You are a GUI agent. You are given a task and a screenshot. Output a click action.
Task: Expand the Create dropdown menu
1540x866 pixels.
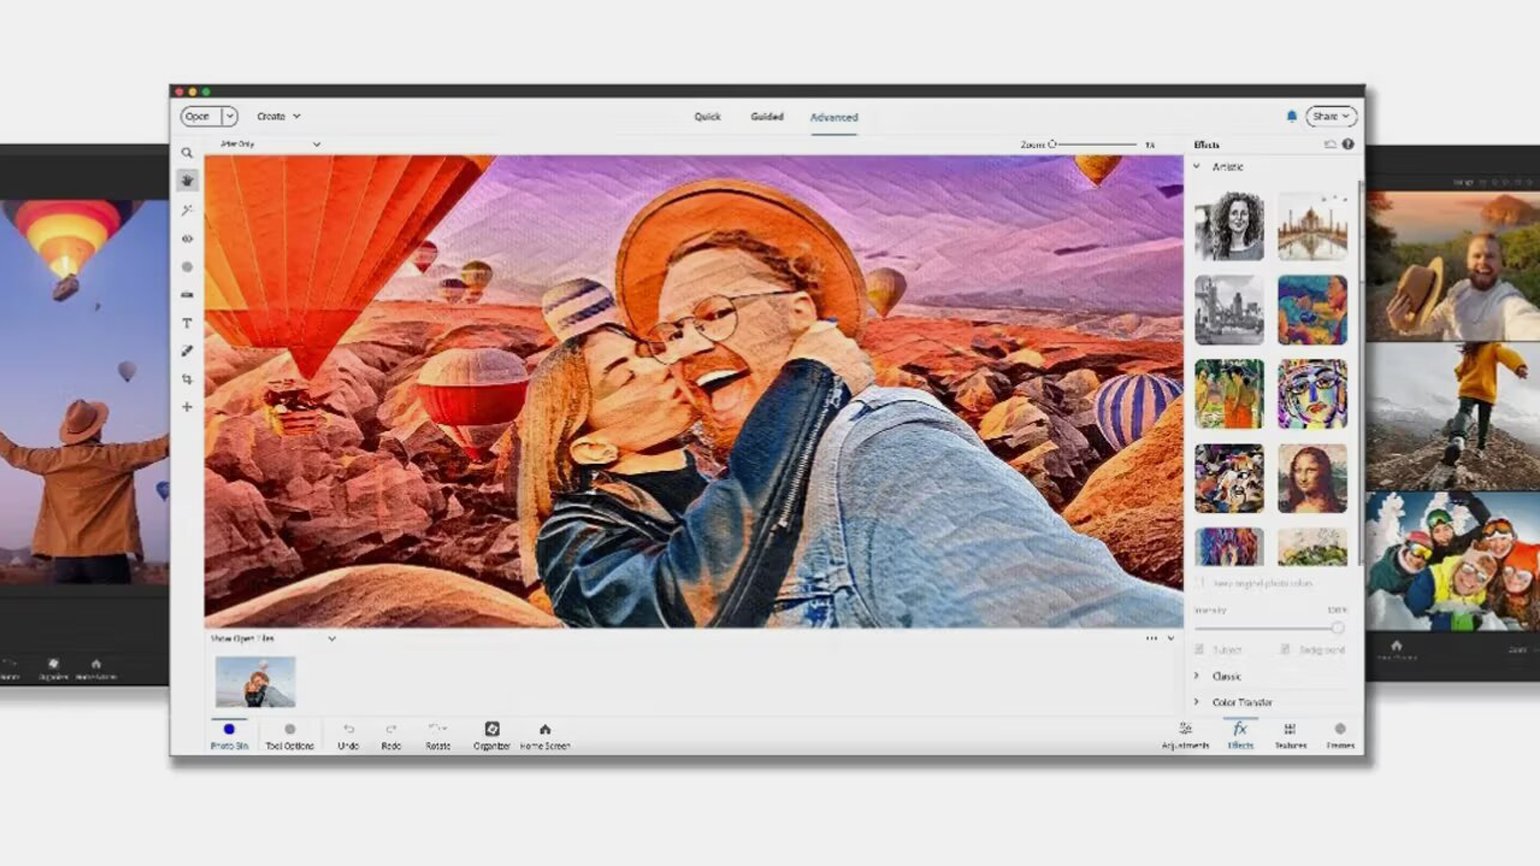point(278,116)
